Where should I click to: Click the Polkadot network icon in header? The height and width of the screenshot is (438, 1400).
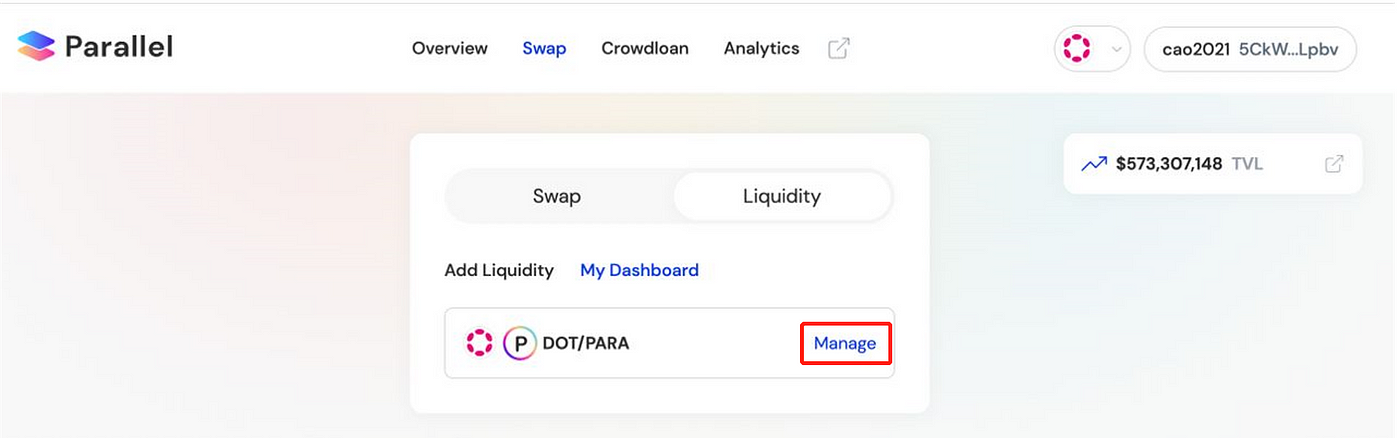click(1077, 48)
